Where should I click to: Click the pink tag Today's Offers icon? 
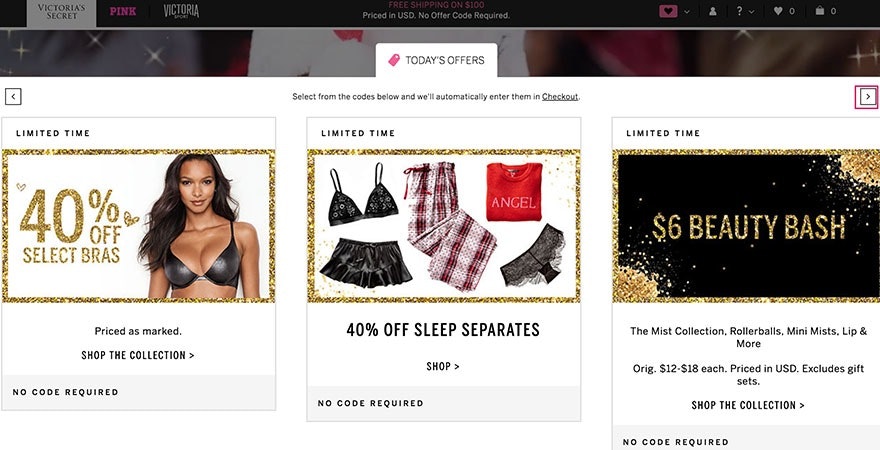[x=394, y=60]
